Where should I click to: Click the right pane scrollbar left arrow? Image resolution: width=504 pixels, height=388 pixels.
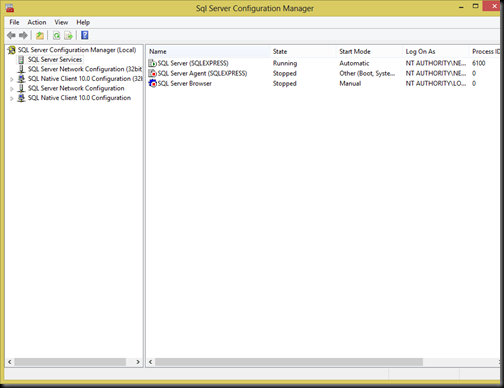click(151, 362)
